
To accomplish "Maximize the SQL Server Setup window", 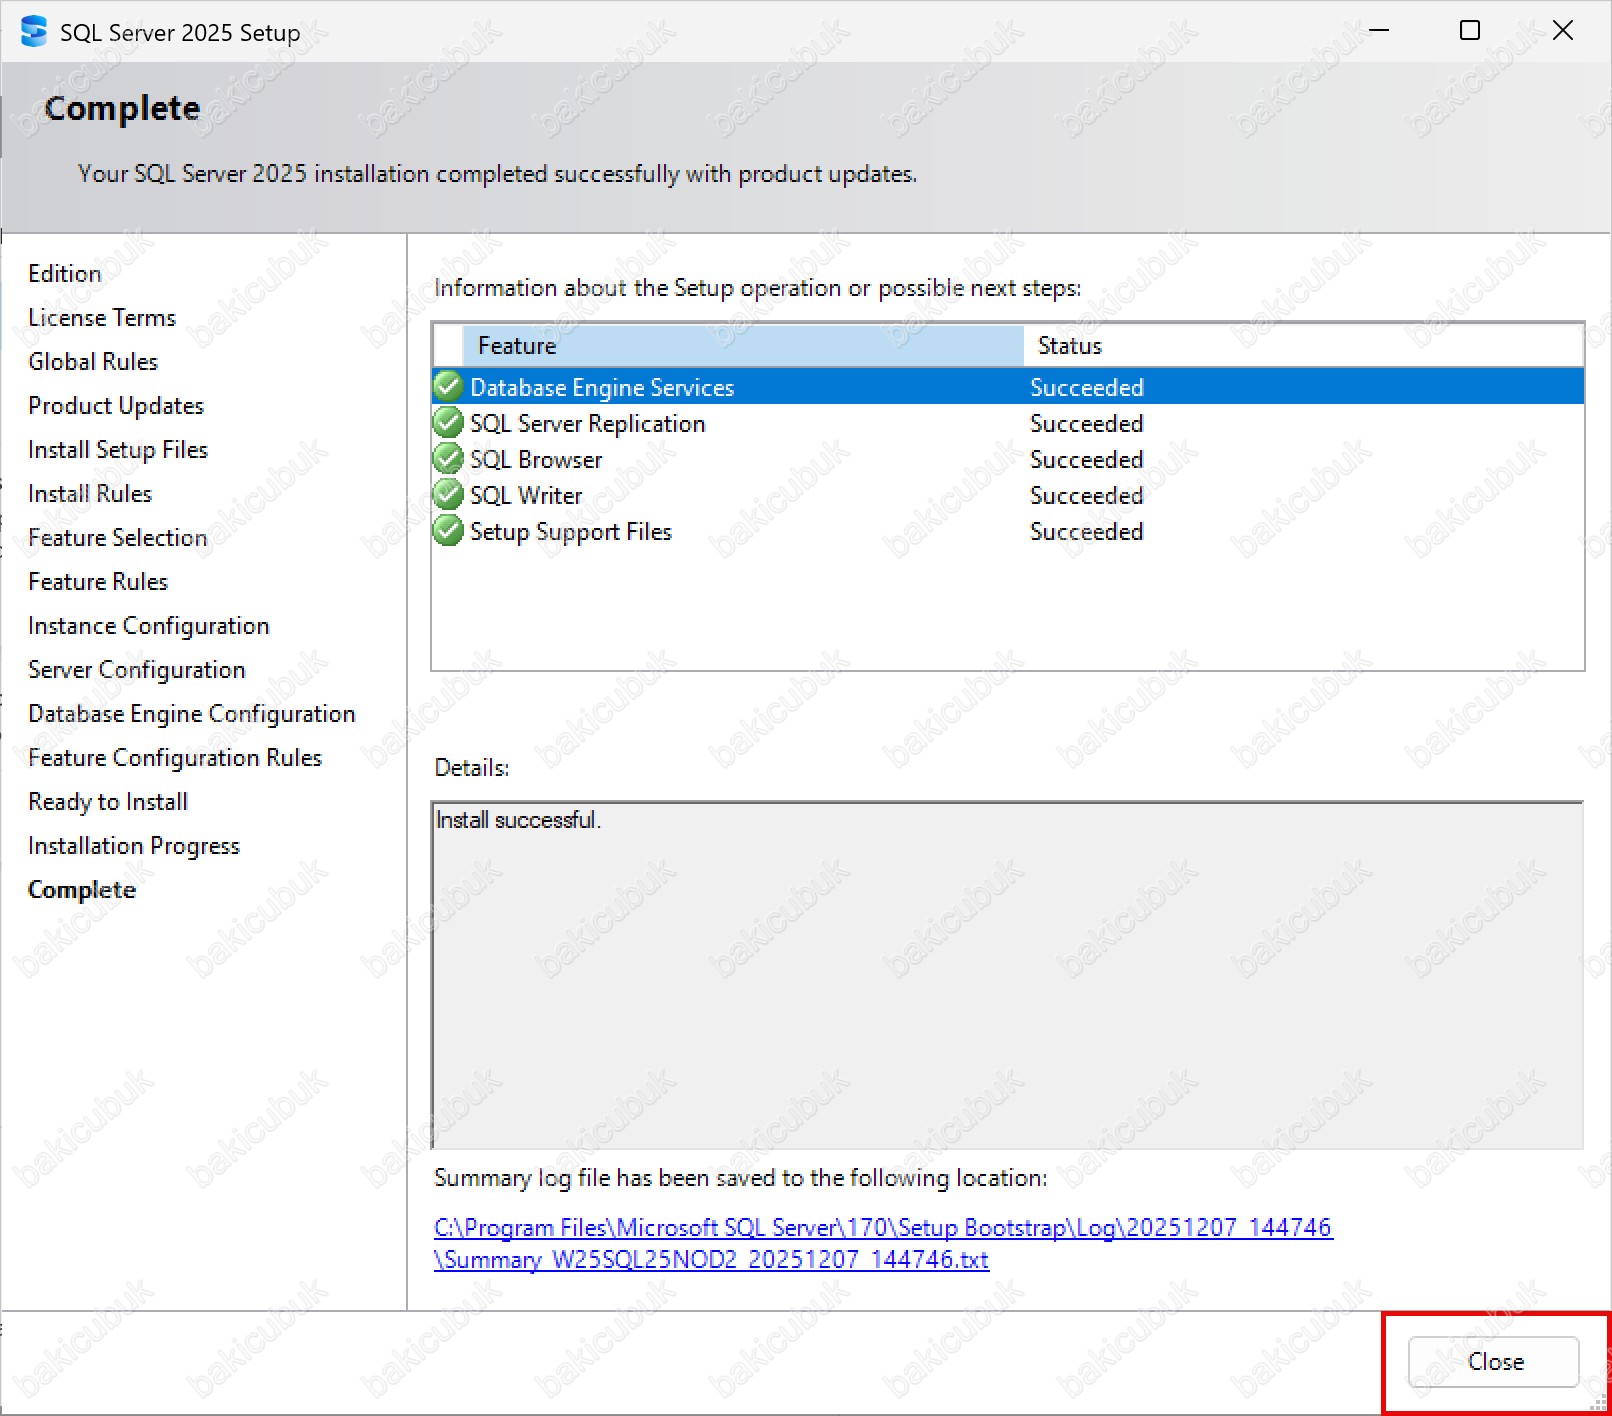I will (x=1469, y=31).
